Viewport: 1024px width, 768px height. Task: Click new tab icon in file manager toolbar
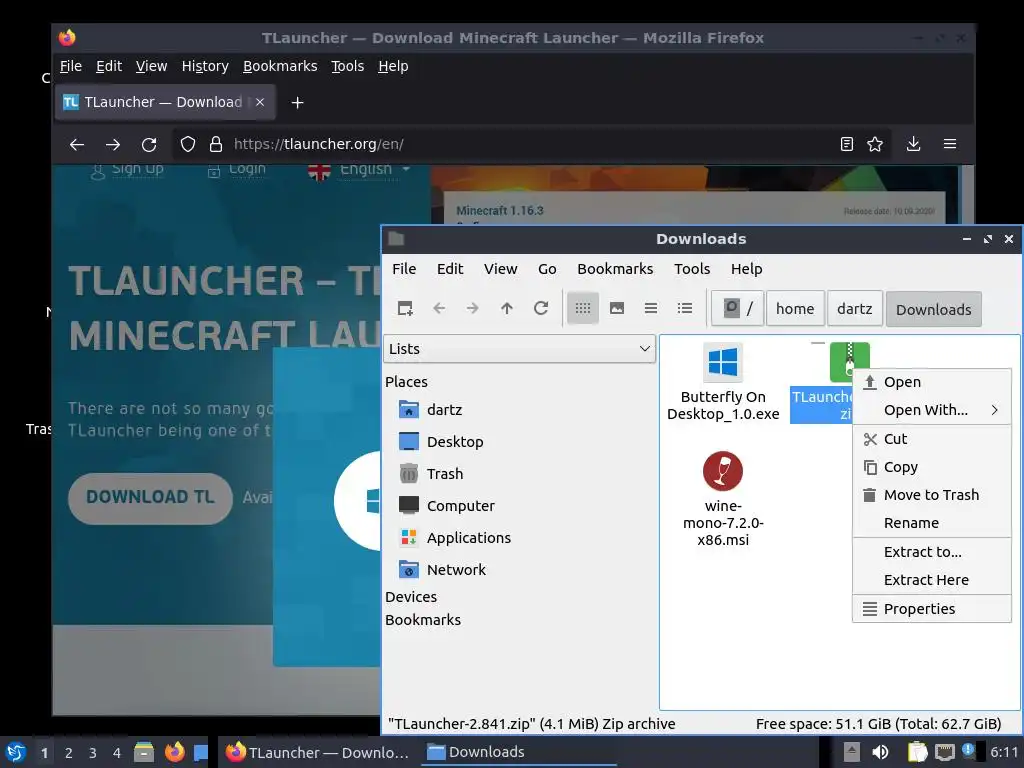coord(405,308)
